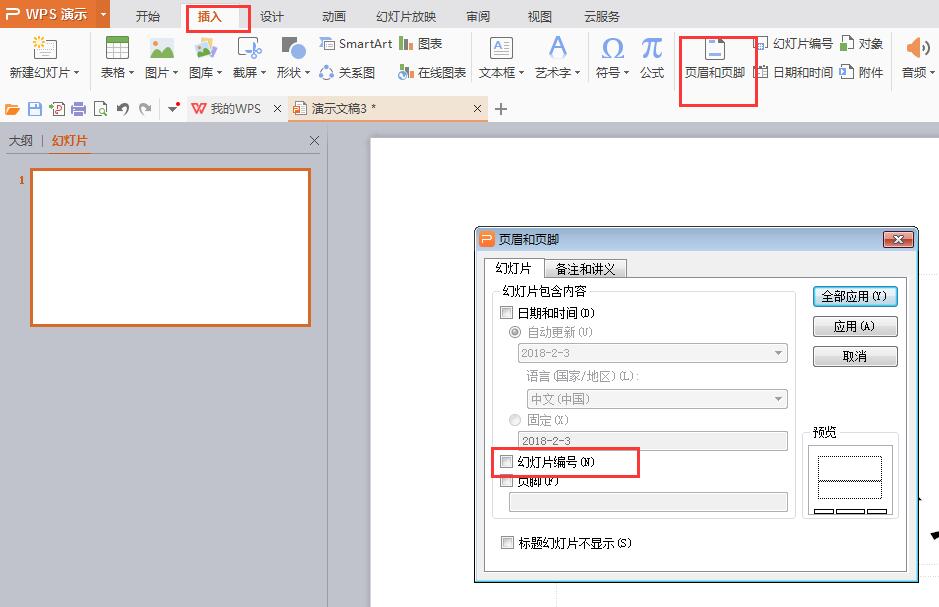The height and width of the screenshot is (607, 939).
Task: Add a new document tab with plus
Action: [x=501, y=109]
